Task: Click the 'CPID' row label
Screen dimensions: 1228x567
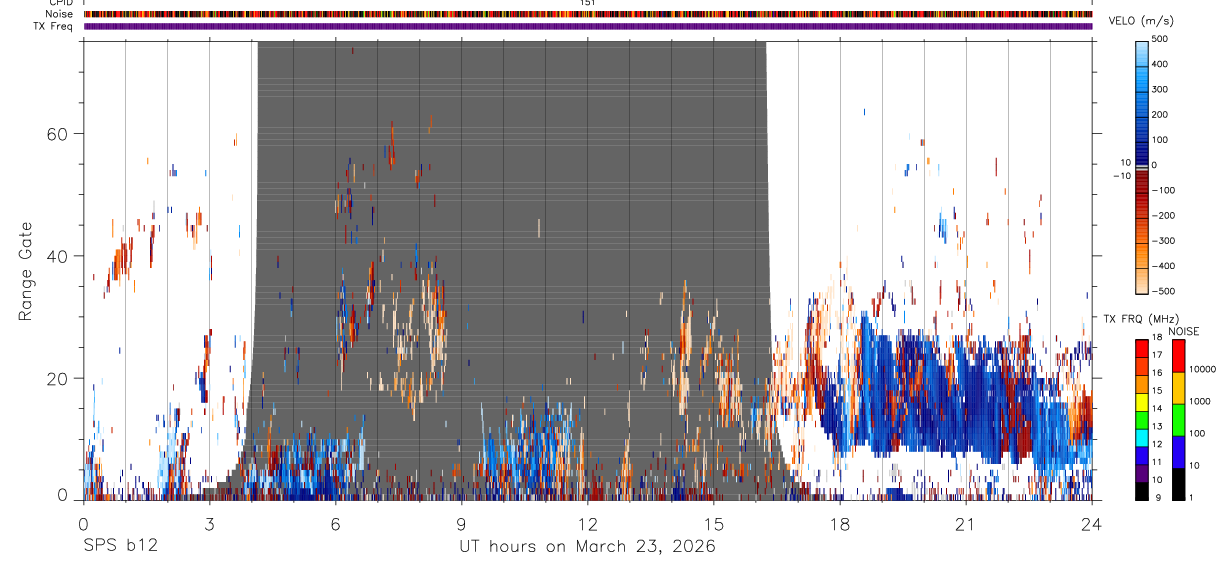Action: (x=60, y=3)
